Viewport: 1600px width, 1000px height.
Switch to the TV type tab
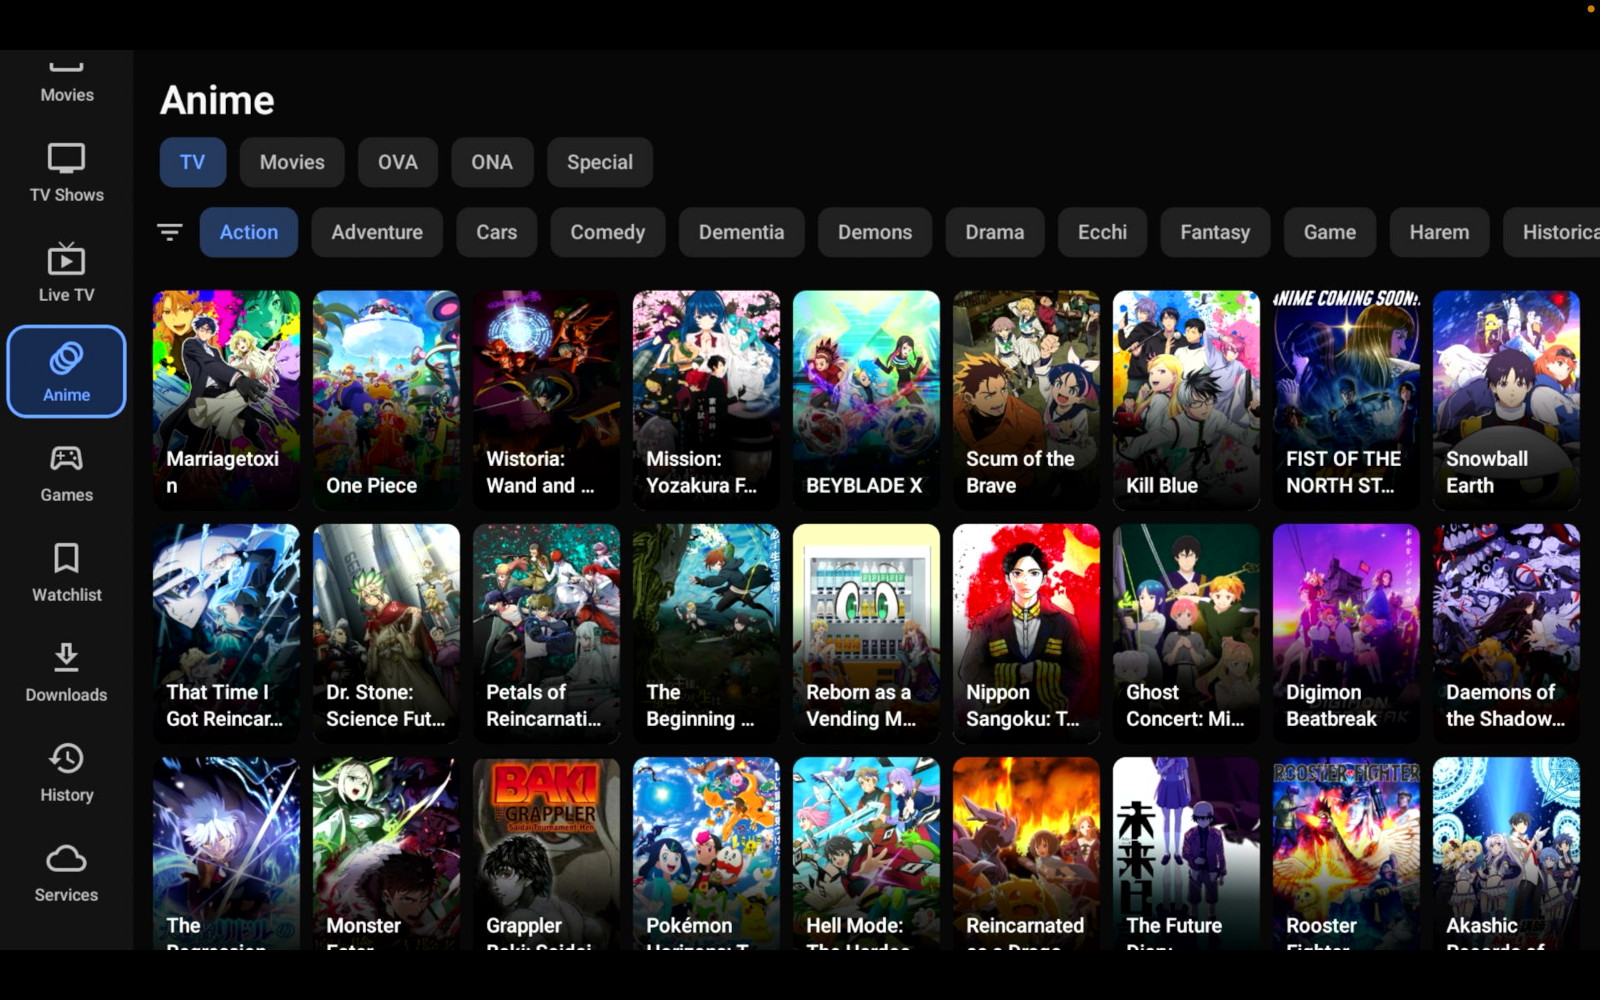pos(193,162)
